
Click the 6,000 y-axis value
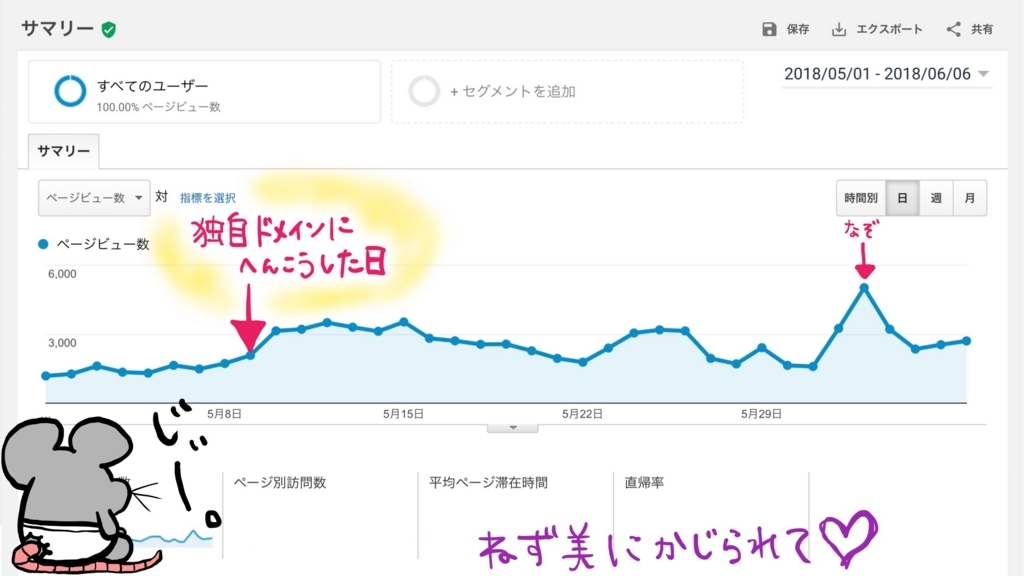62,274
